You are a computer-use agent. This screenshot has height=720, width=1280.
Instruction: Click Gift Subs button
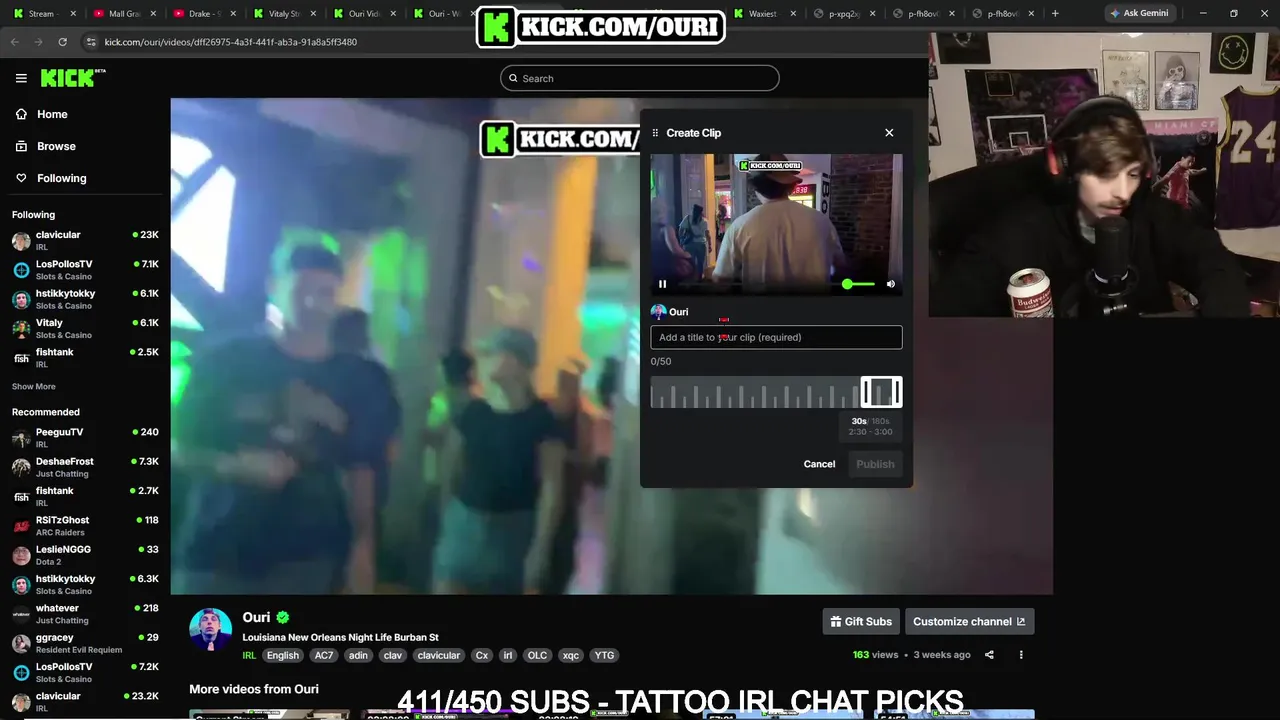pyautogui.click(x=861, y=621)
